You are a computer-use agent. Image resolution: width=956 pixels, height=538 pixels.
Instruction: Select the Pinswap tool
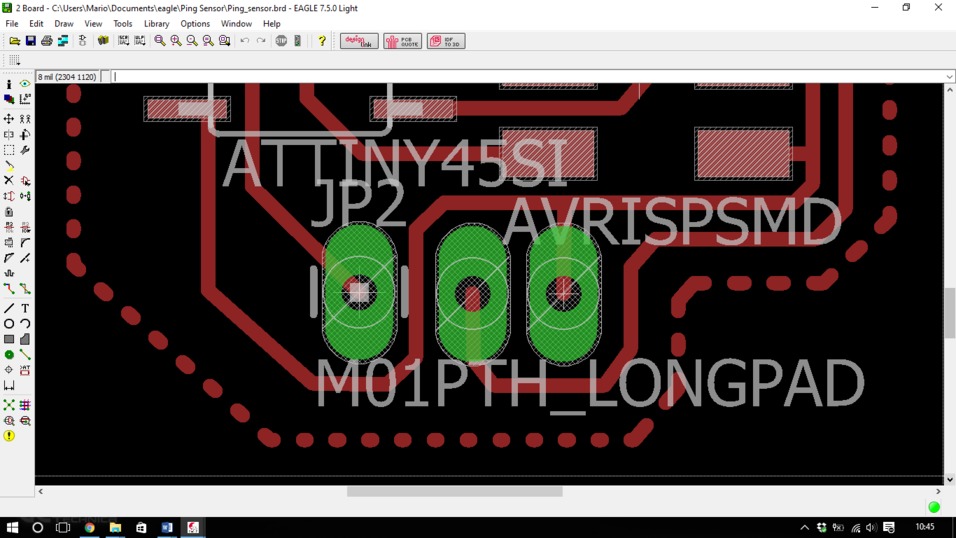pos(9,196)
